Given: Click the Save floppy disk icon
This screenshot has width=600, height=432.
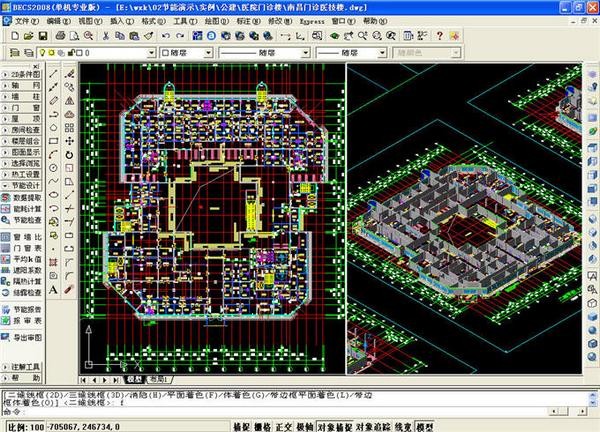Looking at the screenshot, I should click(42, 36).
